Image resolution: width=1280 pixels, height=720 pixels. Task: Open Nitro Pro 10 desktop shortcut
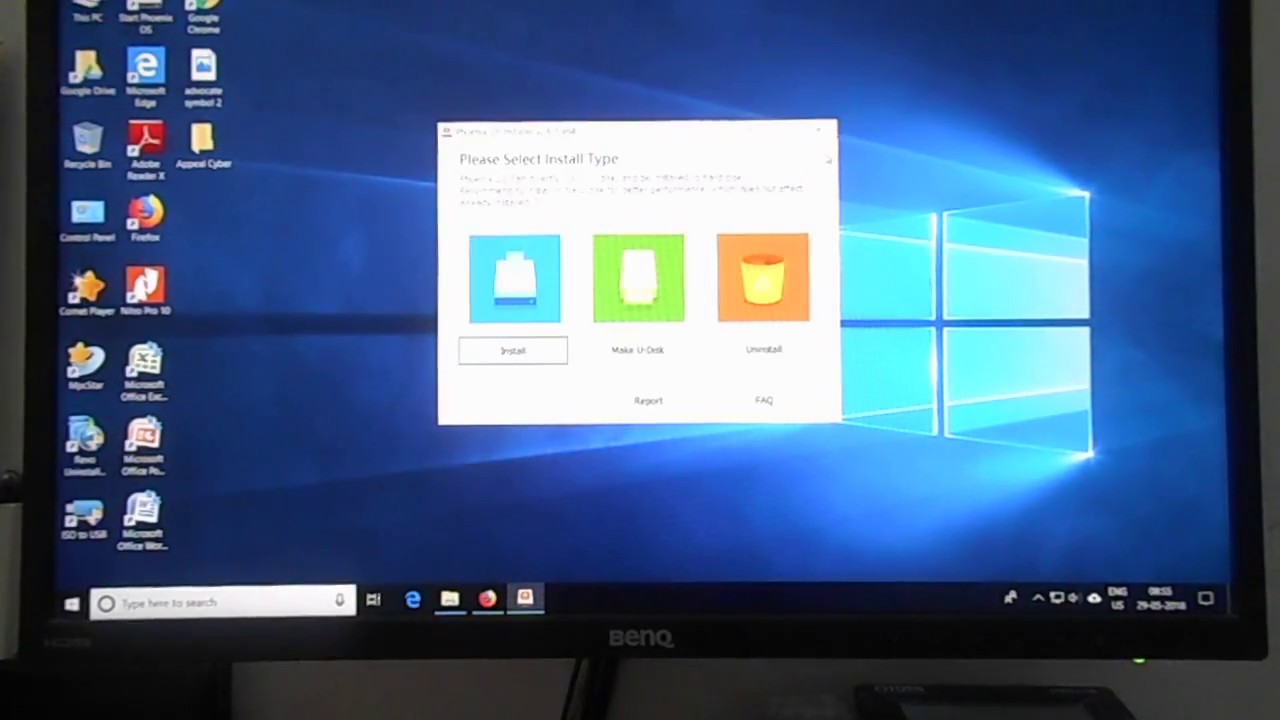coord(145,292)
